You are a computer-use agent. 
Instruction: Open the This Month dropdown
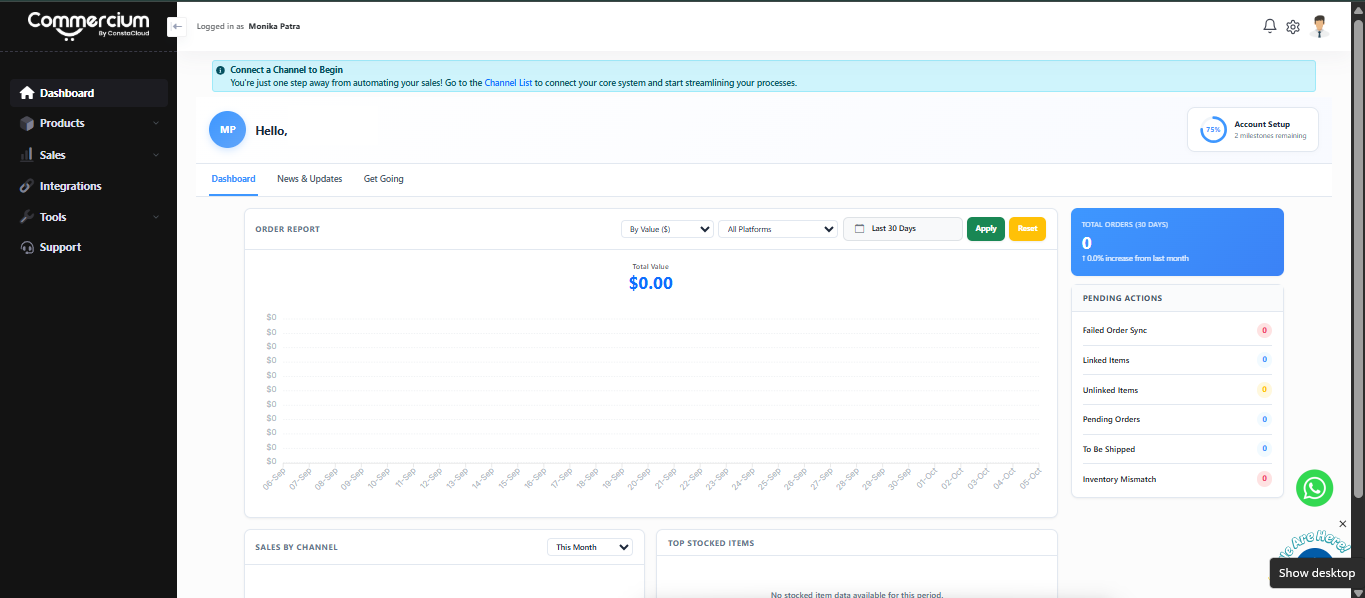point(590,547)
